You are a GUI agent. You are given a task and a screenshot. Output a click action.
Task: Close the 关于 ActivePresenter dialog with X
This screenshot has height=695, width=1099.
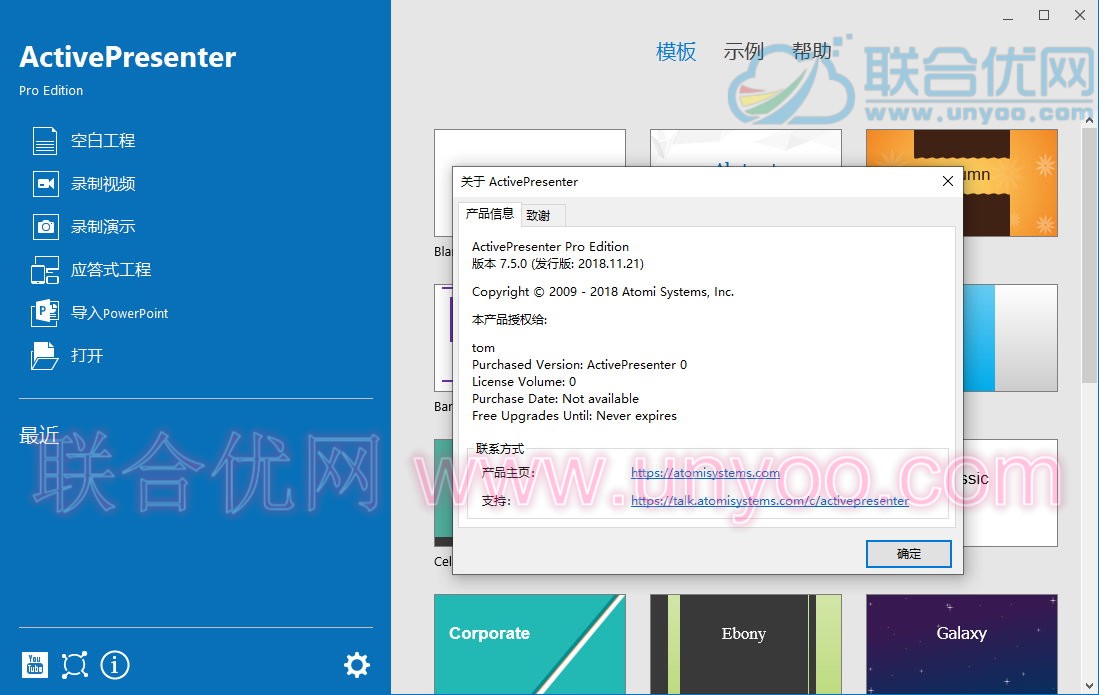pyautogui.click(x=948, y=181)
